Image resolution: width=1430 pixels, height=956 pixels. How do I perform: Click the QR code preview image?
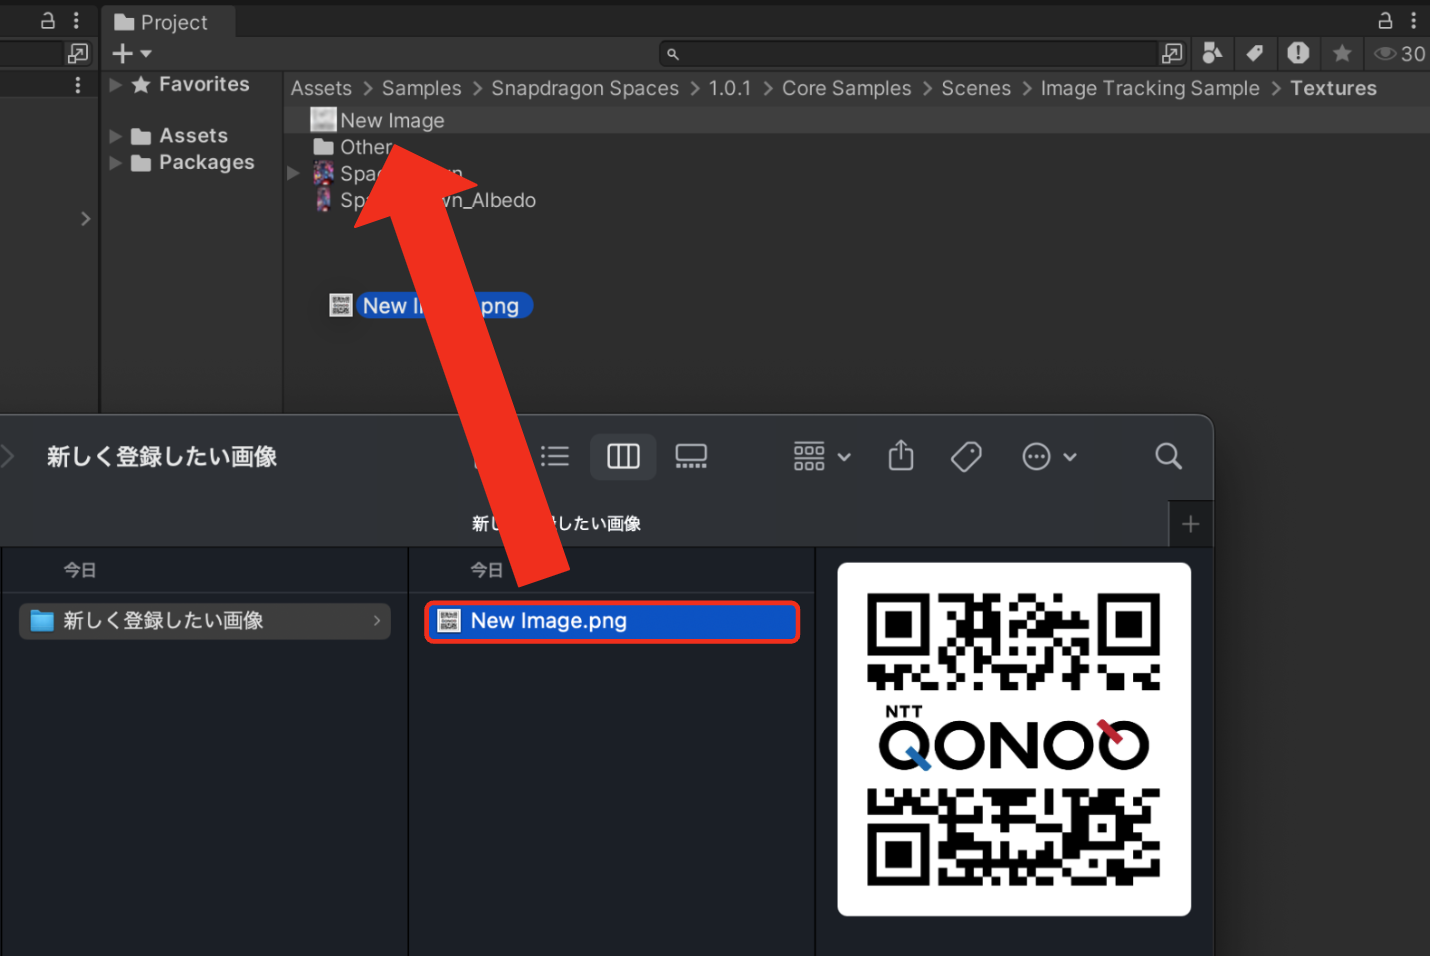(1014, 739)
